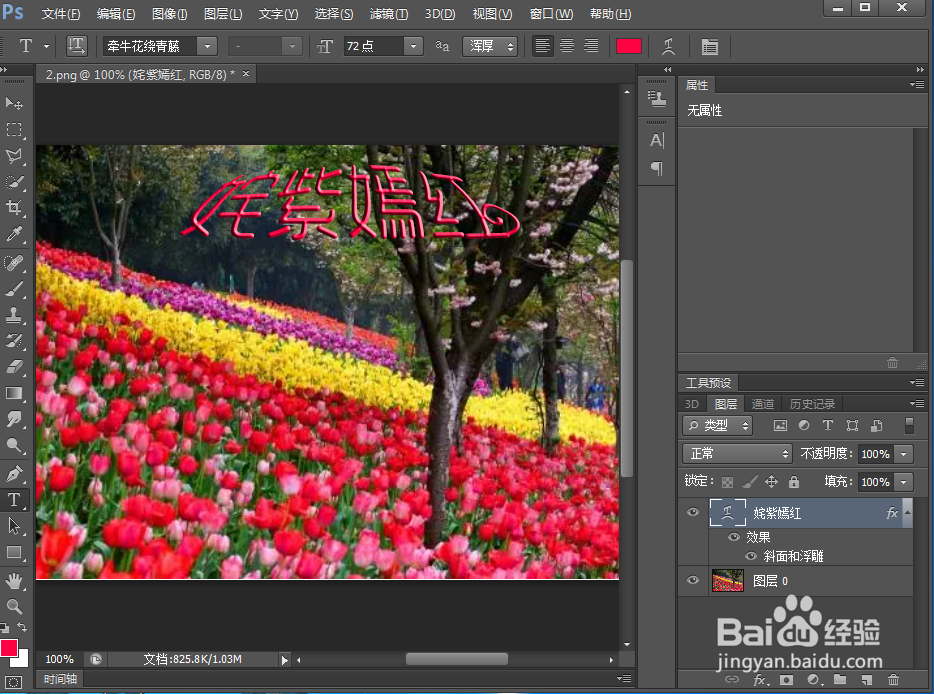
Task: Open the warp text dialog
Action: 668,46
